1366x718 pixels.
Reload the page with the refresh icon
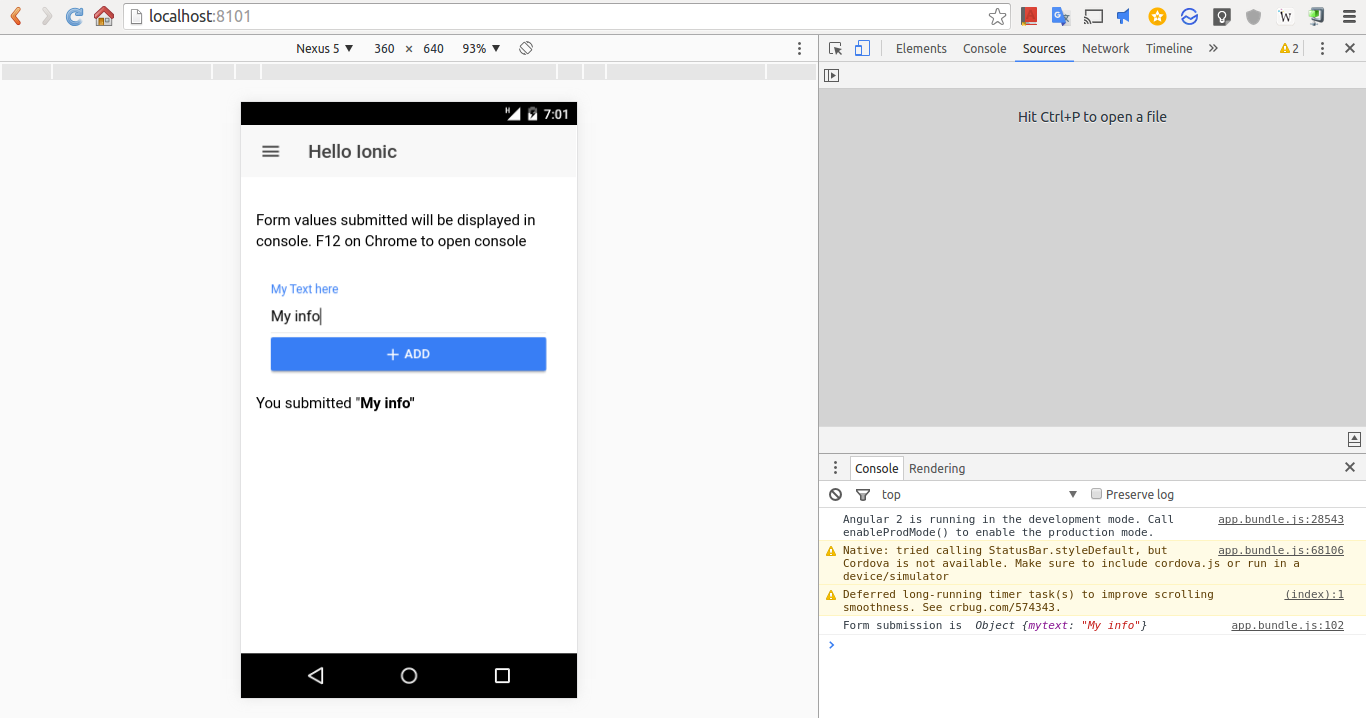click(x=74, y=16)
